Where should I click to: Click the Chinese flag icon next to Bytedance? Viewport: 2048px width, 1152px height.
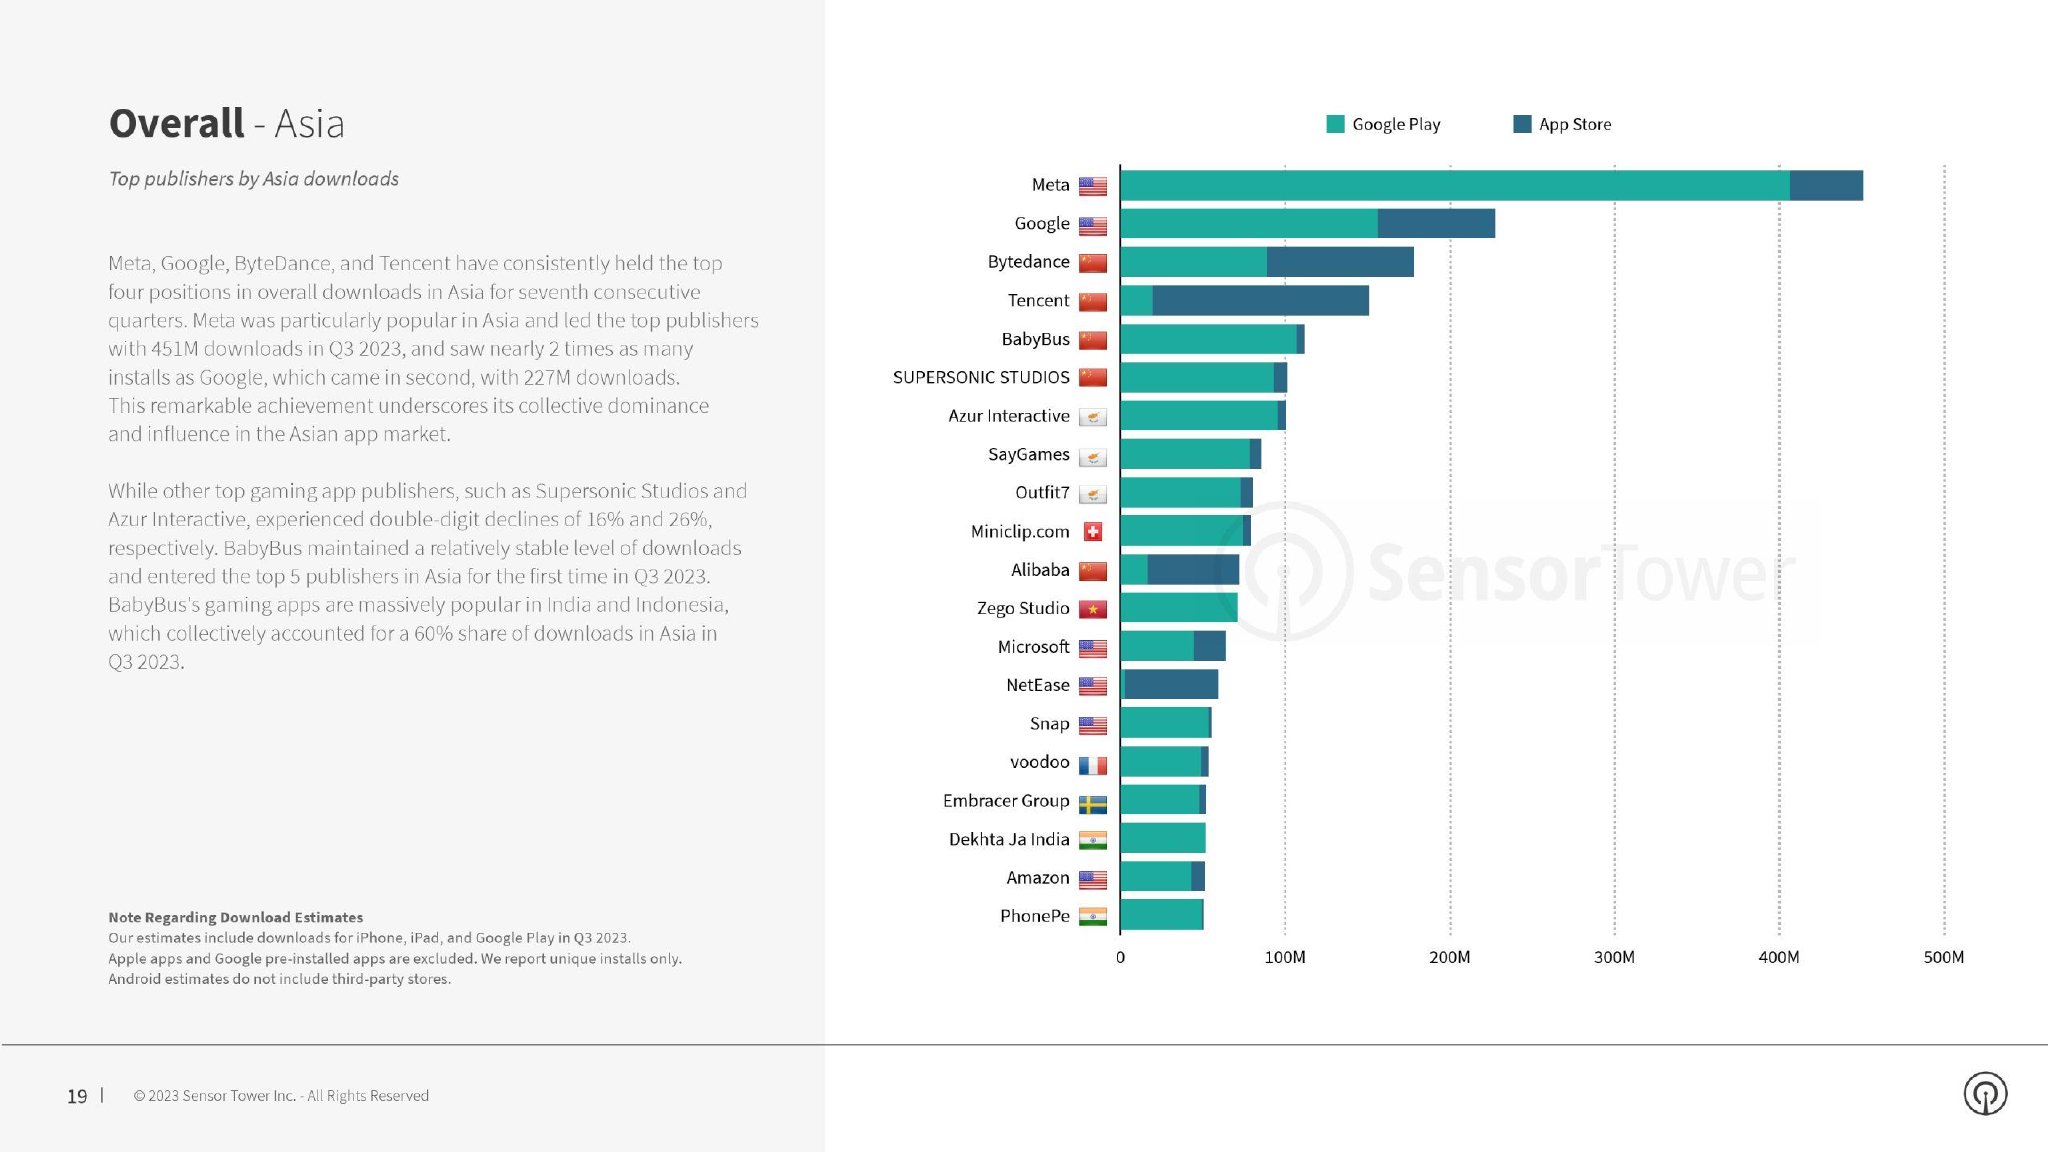click(1094, 262)
